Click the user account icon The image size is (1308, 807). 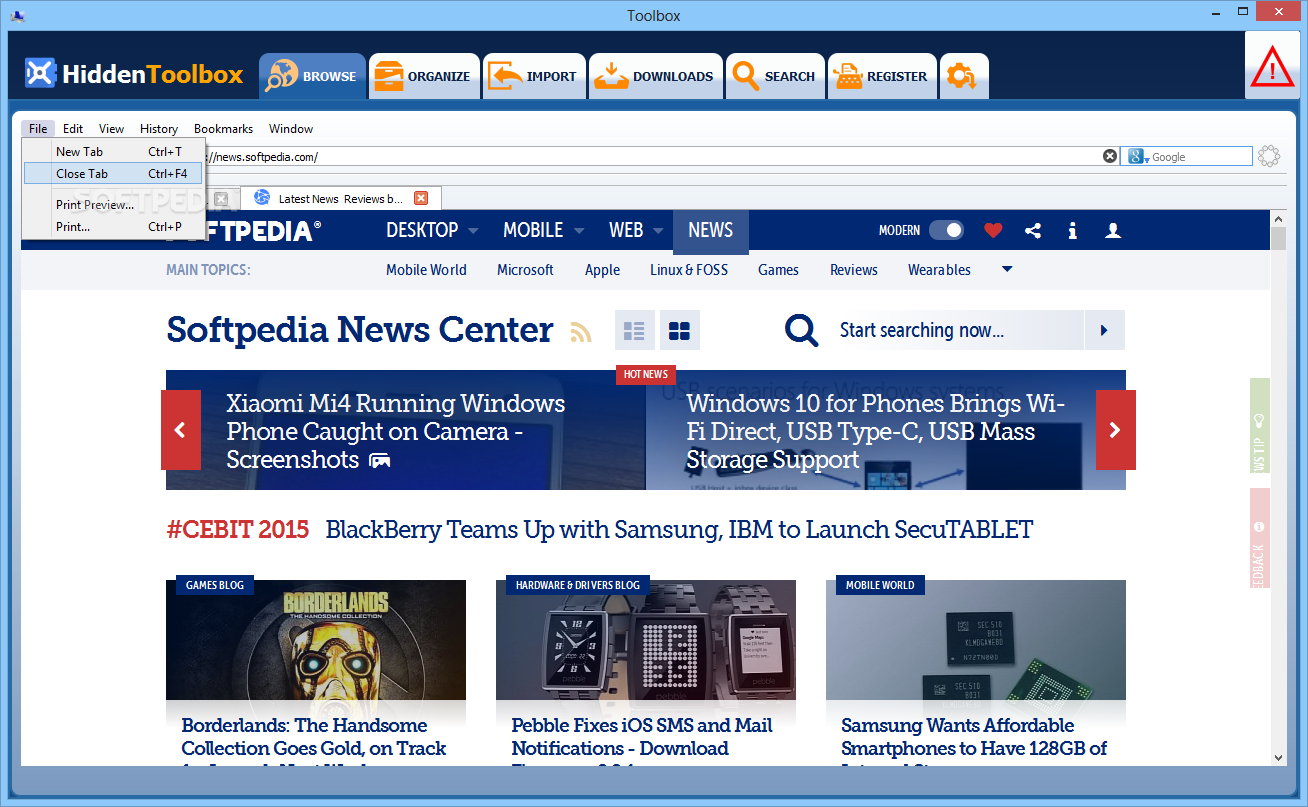point(1112,231)
